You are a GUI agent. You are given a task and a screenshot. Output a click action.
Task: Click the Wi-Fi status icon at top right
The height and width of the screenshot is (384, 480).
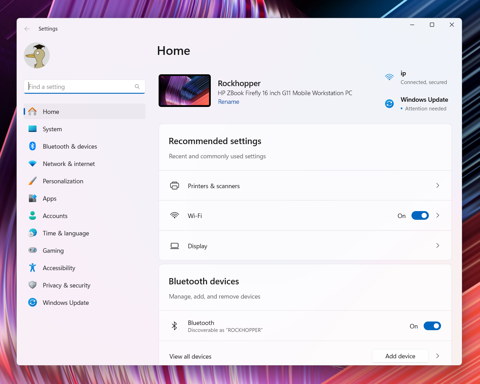pyautogui.click(x=389, y=77)
